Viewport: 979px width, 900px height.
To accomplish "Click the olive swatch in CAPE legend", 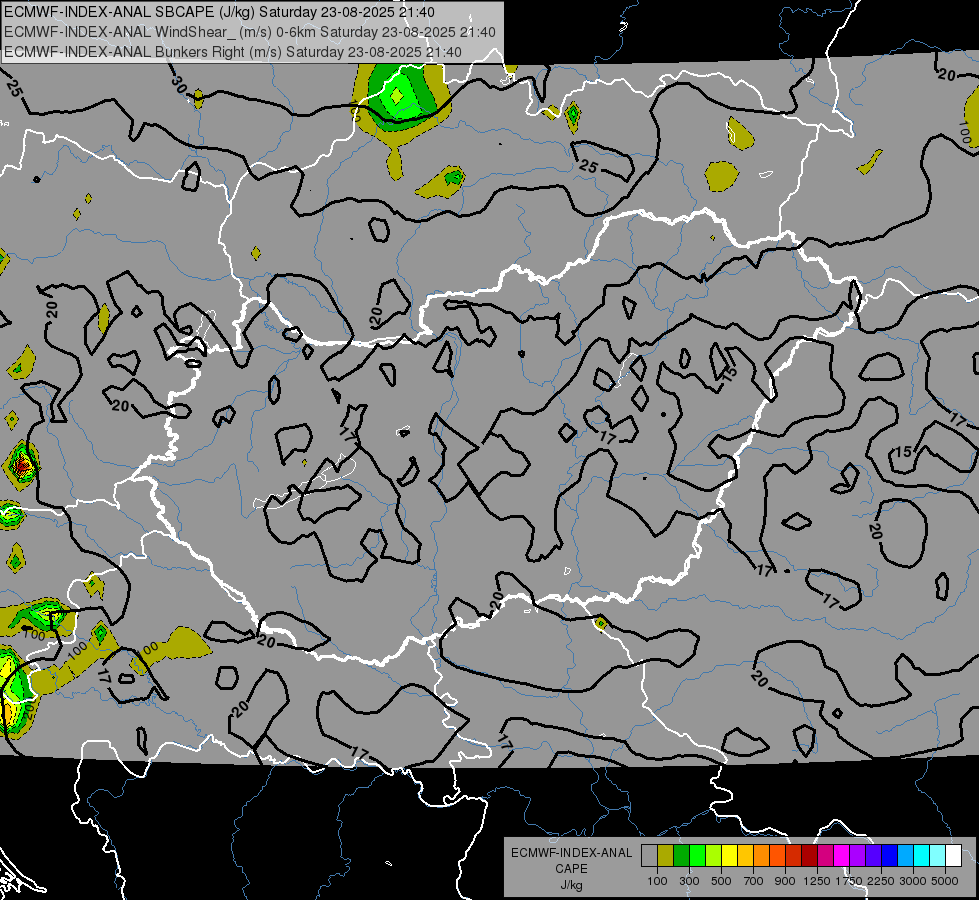I will tap(666, 855).
